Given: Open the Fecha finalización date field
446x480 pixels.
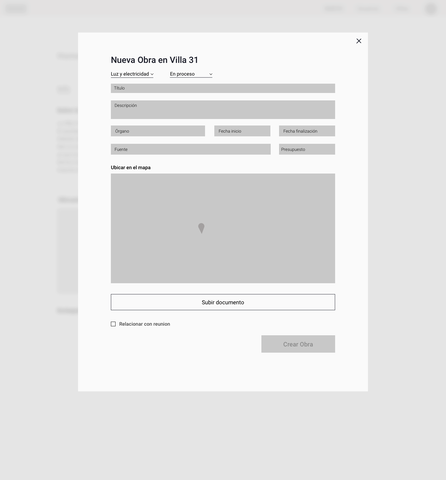Looking at the screenshot, I should pyautogui.click(x=307, y=131).
